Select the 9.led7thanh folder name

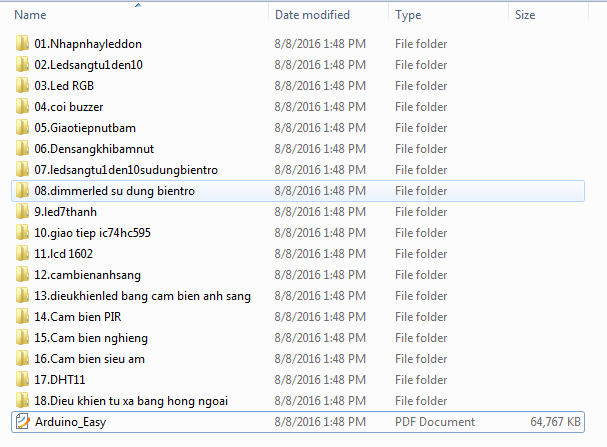pos(65,212)
